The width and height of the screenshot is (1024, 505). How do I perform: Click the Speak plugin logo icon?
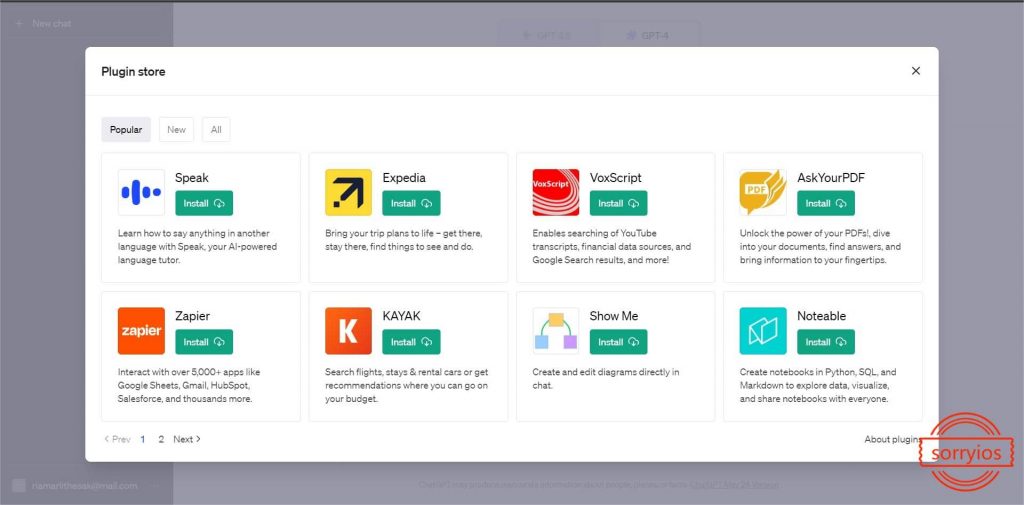141,192
